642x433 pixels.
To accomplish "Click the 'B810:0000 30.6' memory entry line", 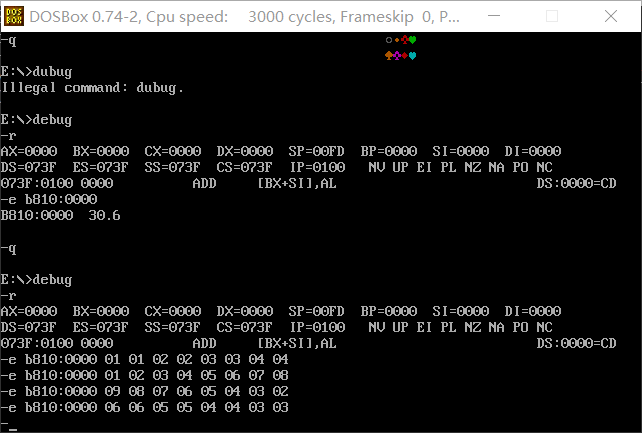I will pos(61,215).
